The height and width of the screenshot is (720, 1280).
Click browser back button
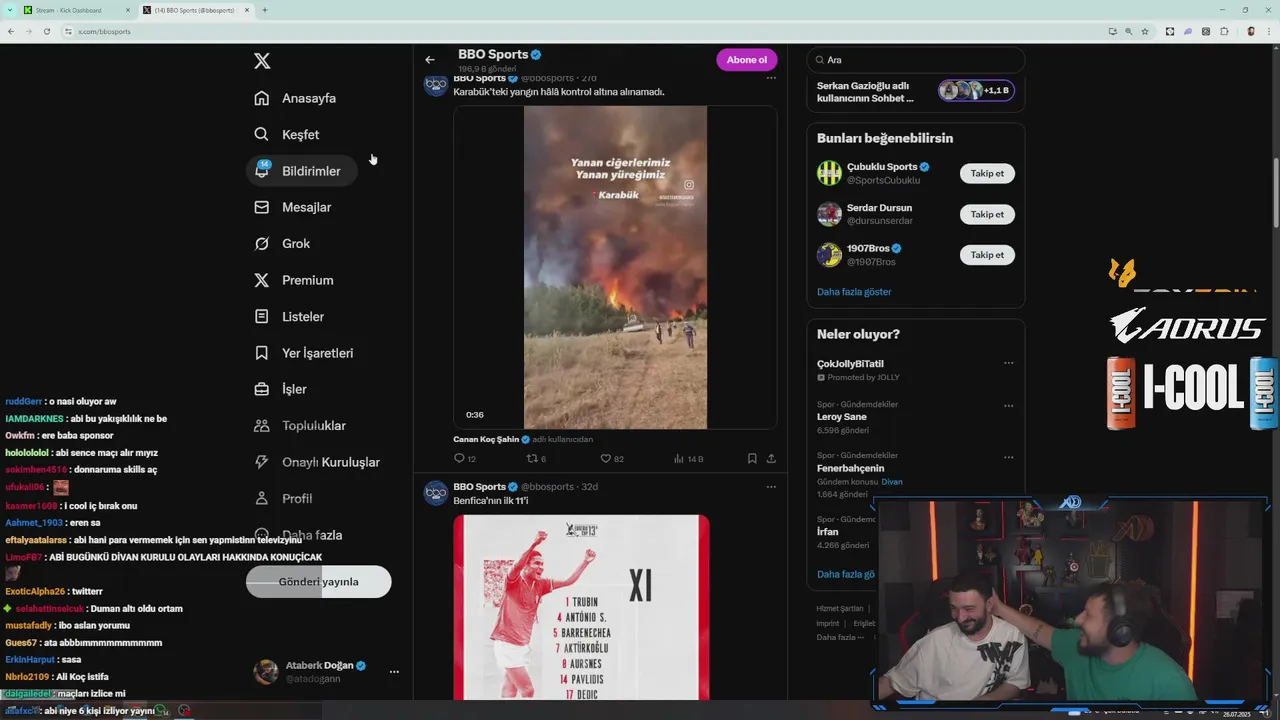11,31
